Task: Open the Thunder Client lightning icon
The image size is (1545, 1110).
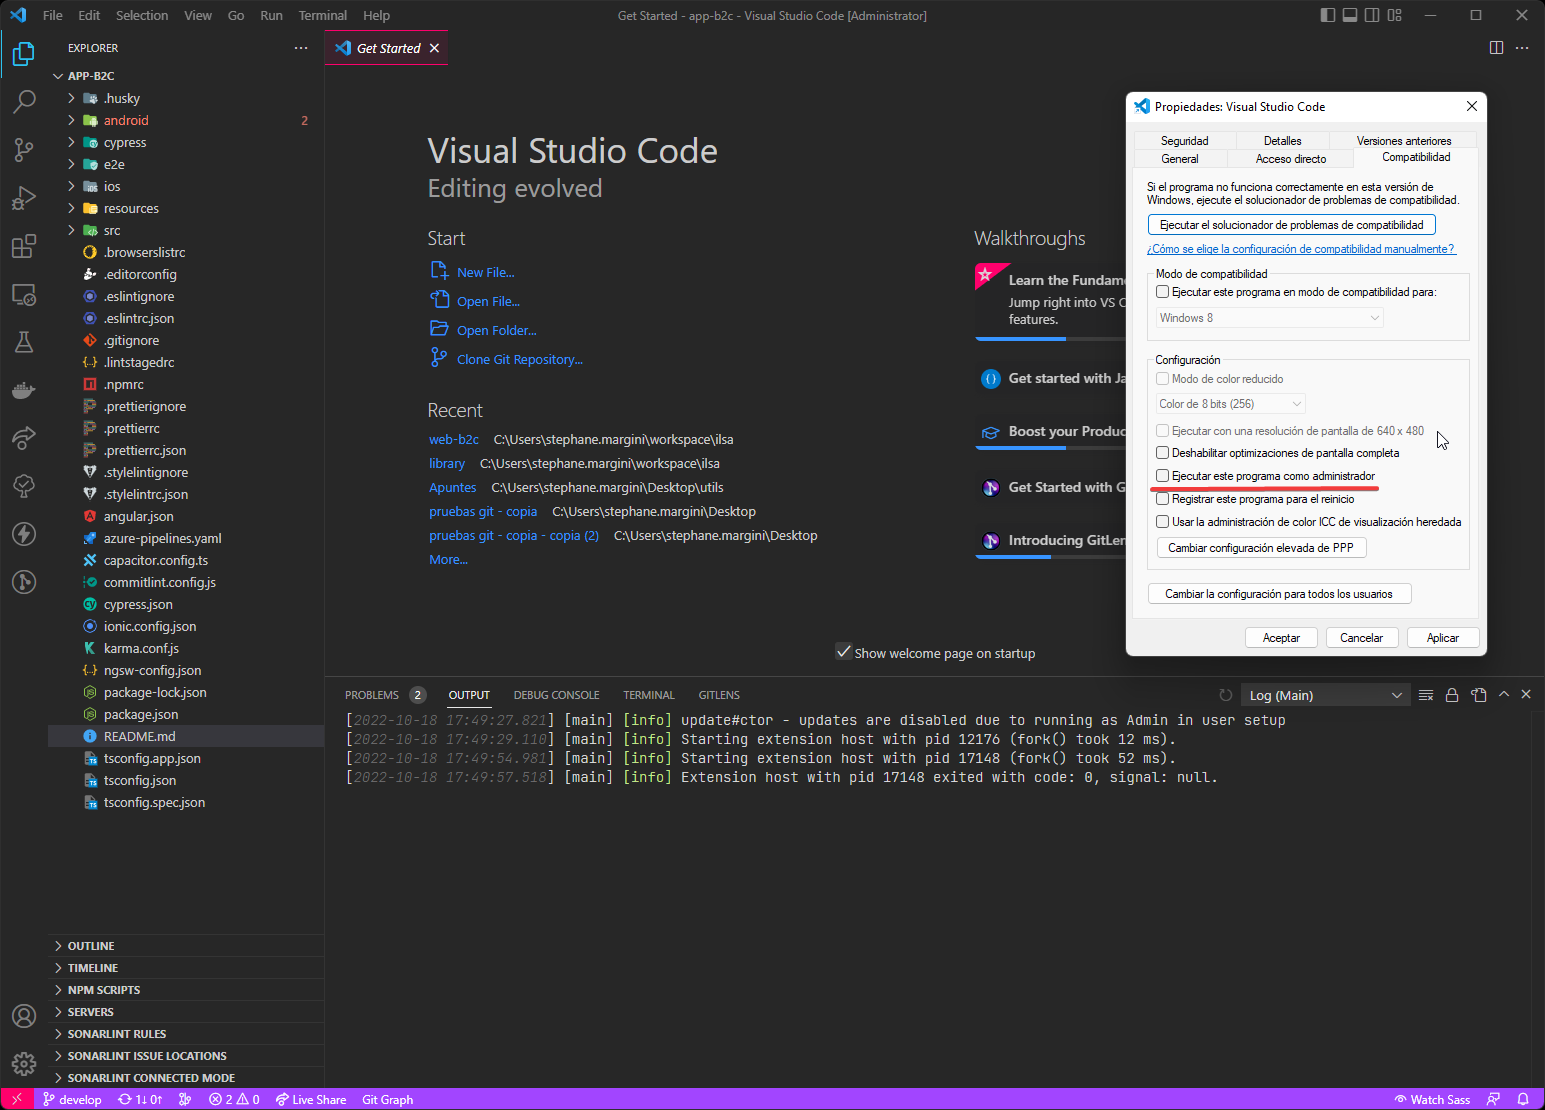Action: point(24,534)
